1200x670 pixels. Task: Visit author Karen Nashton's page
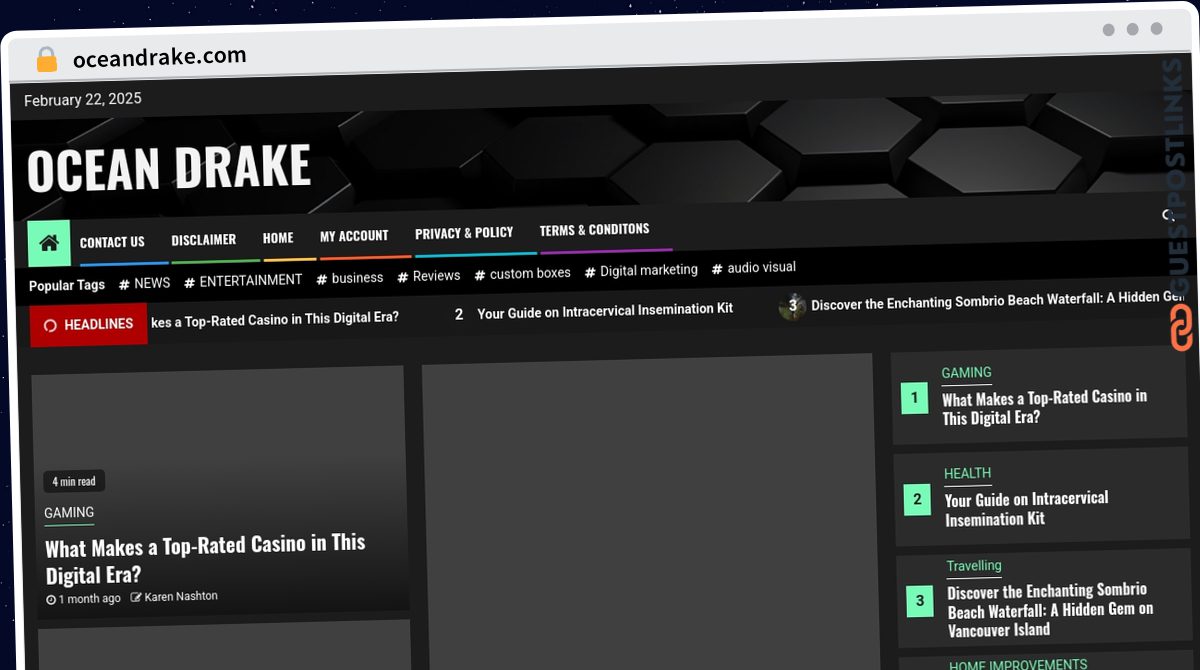[174, 597]
